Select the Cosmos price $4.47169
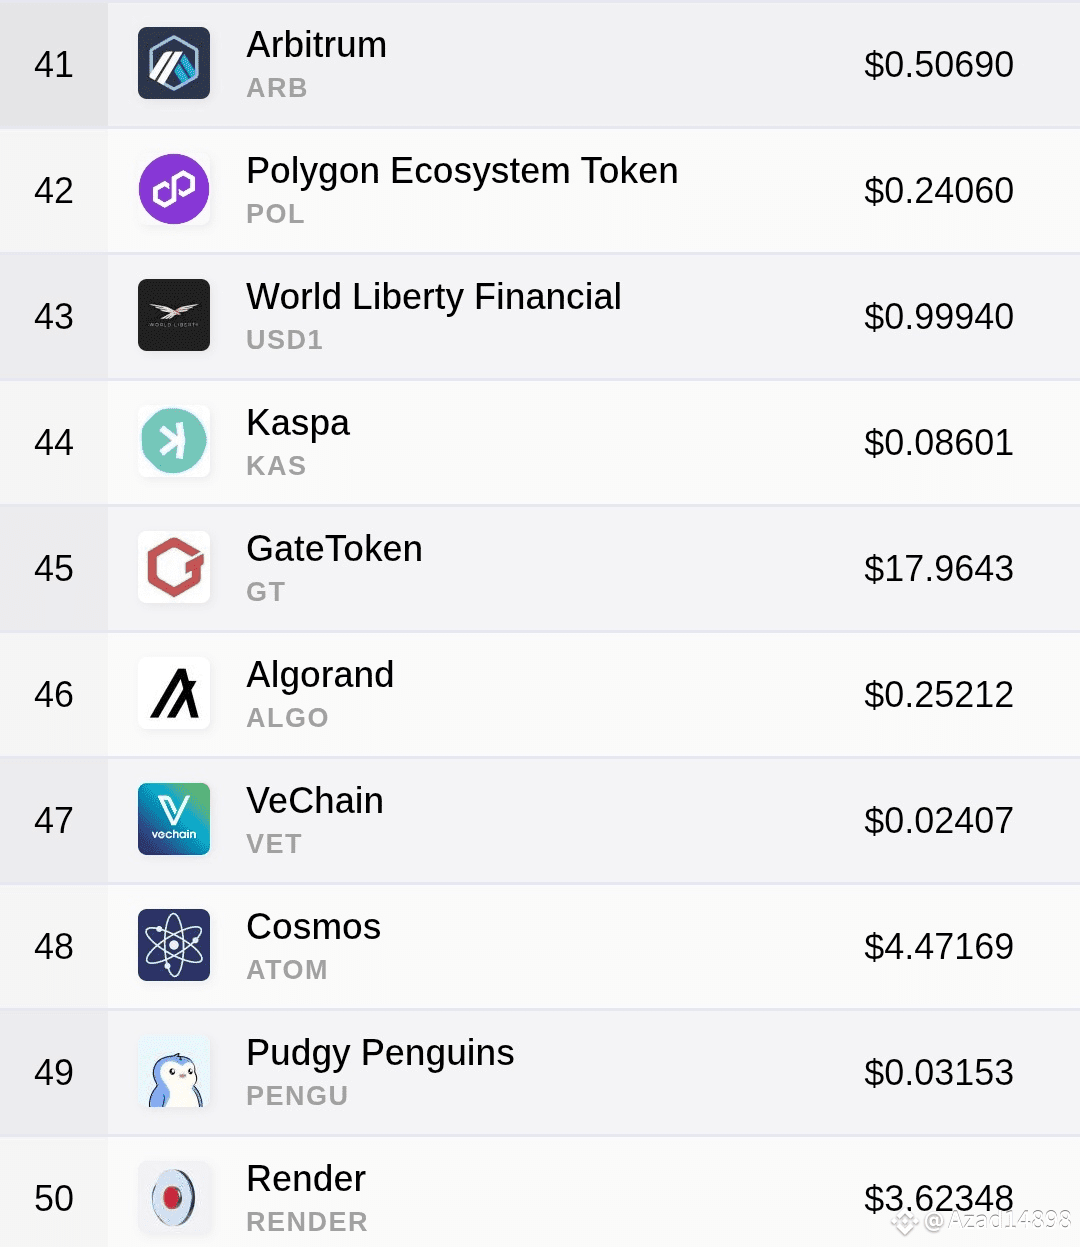This screenshot has height=1247, width=1080. coord(939,946)
